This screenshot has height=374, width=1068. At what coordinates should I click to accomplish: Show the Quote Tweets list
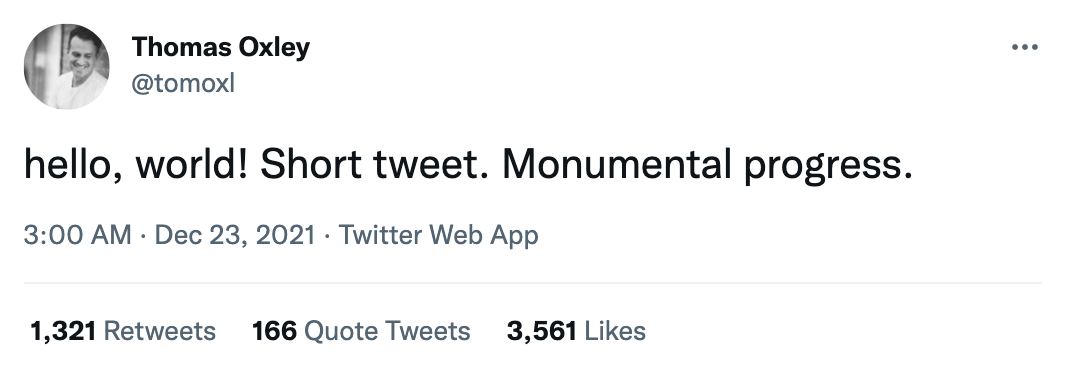pos(361,332)
